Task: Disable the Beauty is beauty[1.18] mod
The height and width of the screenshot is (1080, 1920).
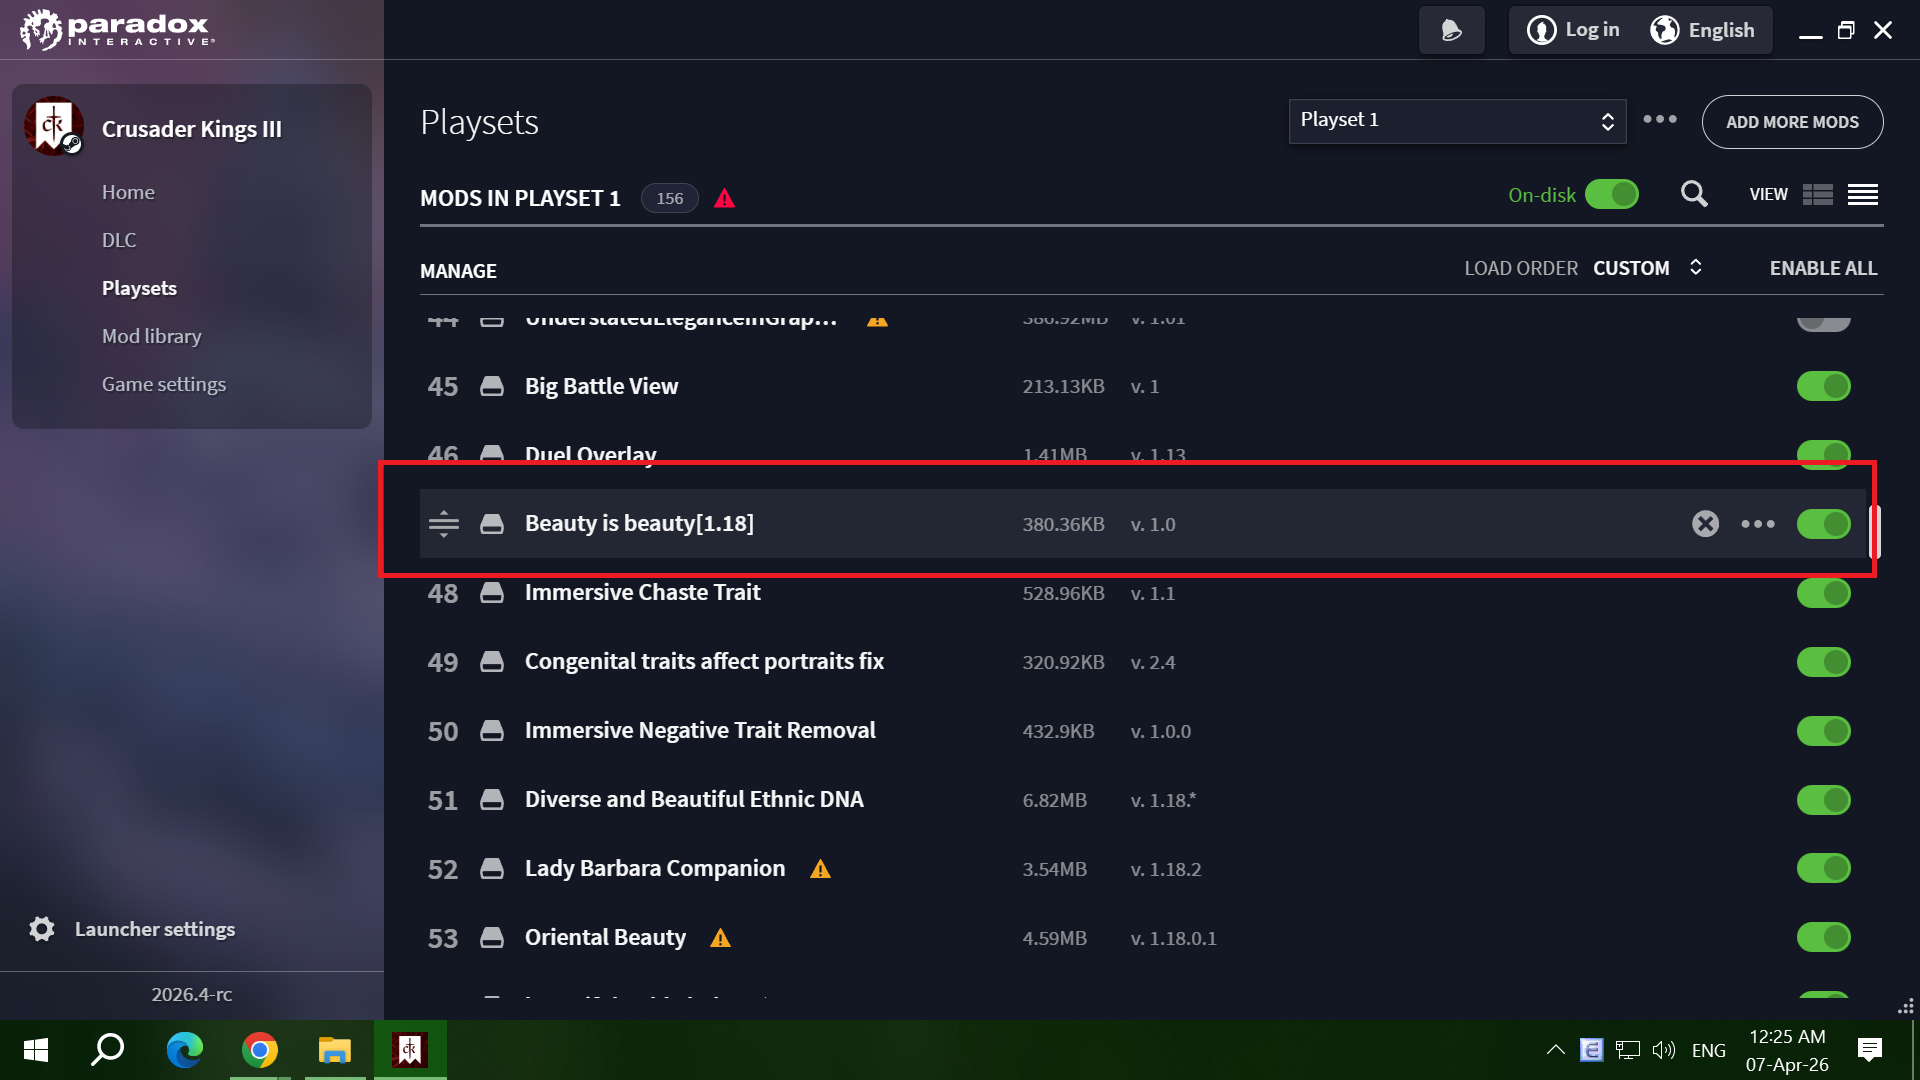Action: click(x=1824, y=524)
